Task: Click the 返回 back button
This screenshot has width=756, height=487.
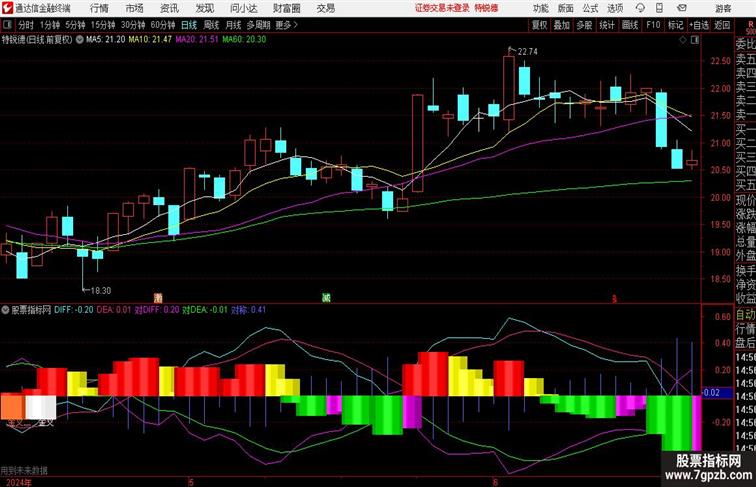Action: [x=722, y=25]
